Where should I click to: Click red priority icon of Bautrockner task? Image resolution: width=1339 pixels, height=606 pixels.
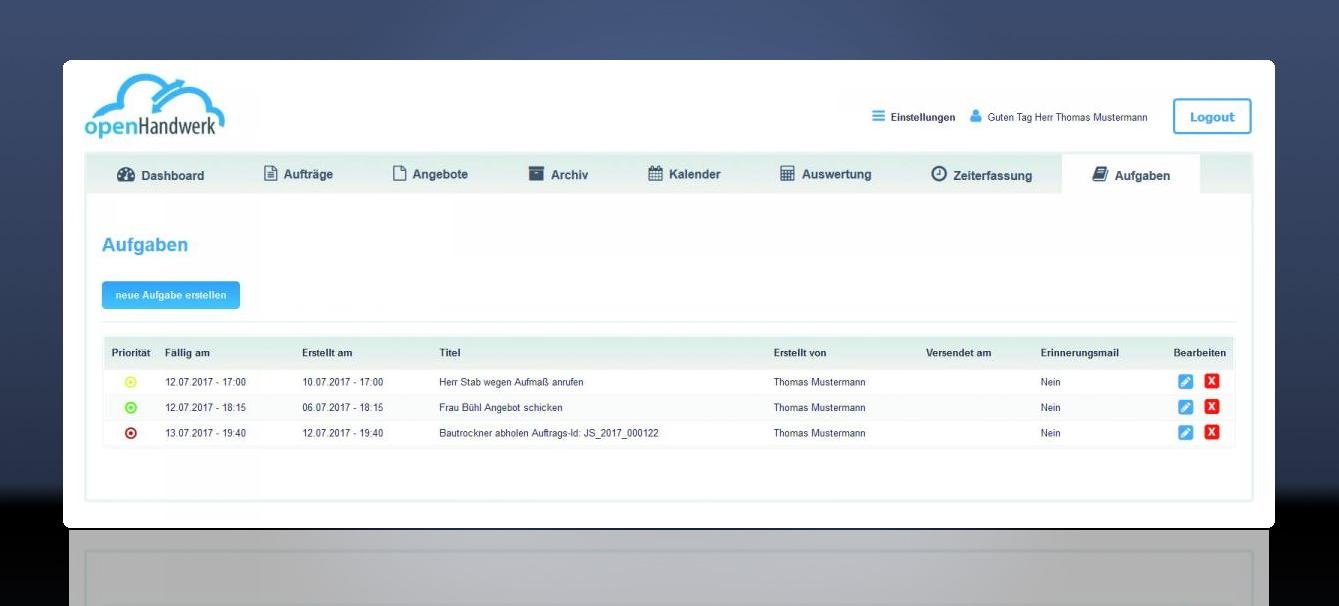131,433
